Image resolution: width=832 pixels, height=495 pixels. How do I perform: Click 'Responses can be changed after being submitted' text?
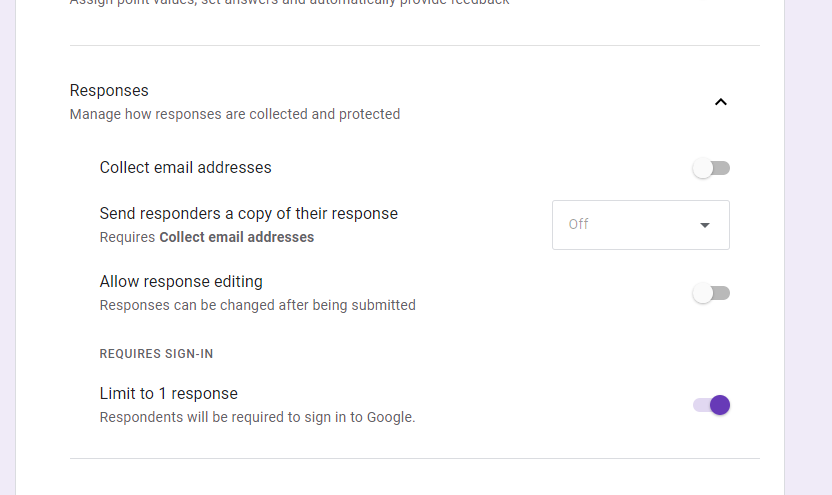click(257, 305)
